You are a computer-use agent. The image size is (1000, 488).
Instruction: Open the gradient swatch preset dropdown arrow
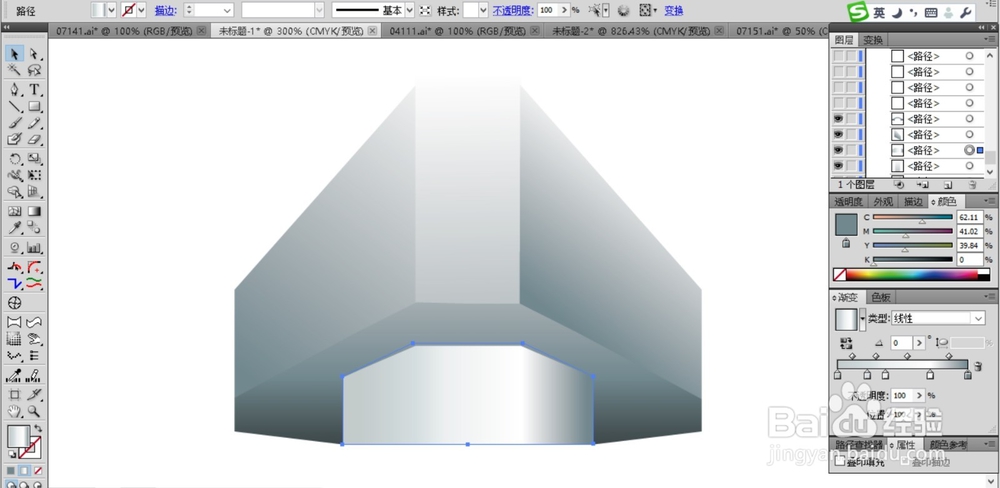(863, 318)
